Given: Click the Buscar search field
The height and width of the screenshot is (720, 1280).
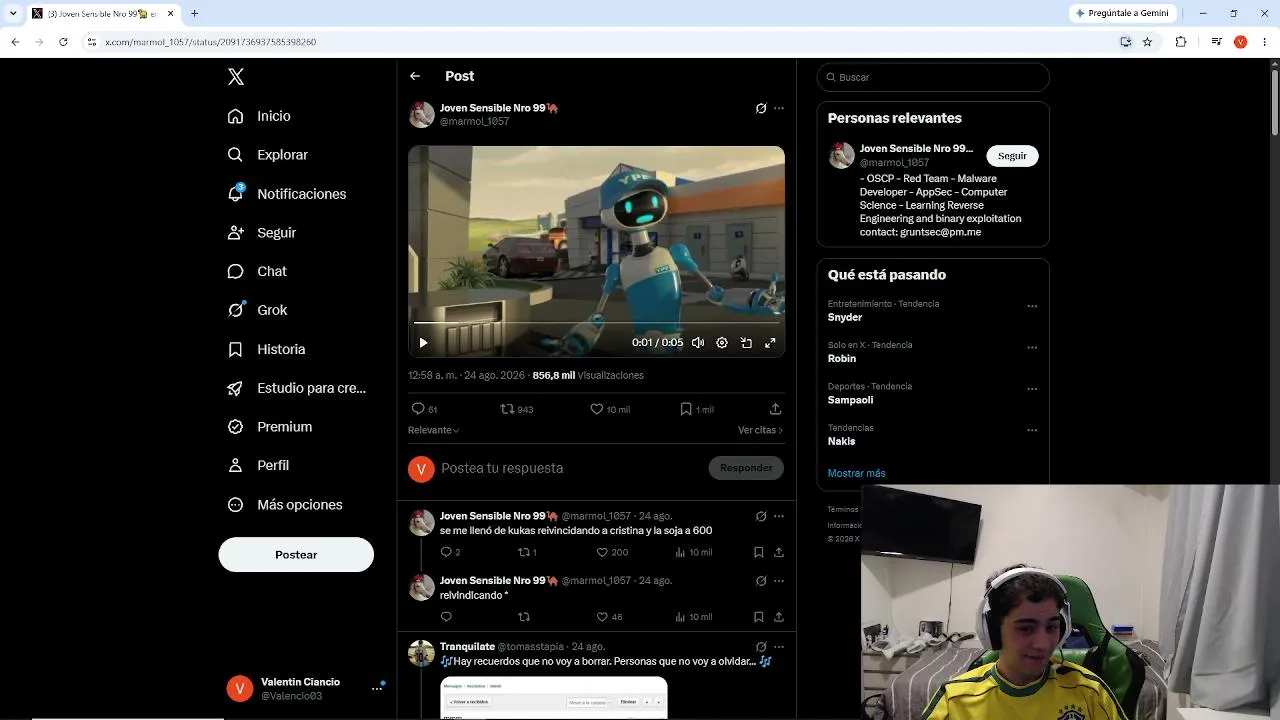Looking at the screenshot, I should 933,77.
